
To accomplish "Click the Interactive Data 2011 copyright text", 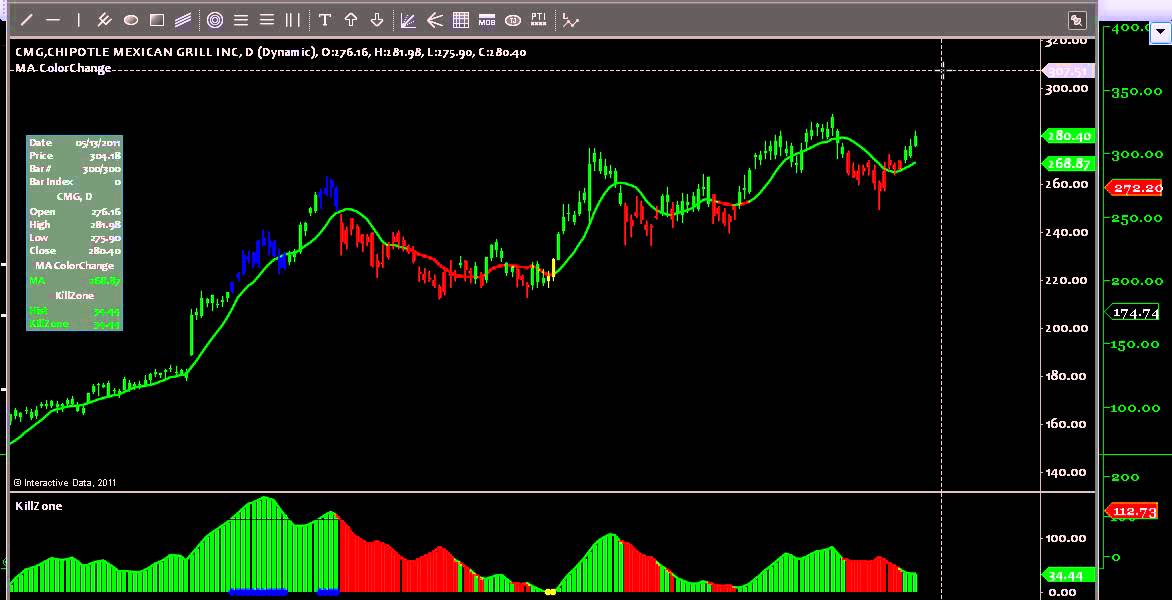I will pyautogui.click(x=65, y=483).
